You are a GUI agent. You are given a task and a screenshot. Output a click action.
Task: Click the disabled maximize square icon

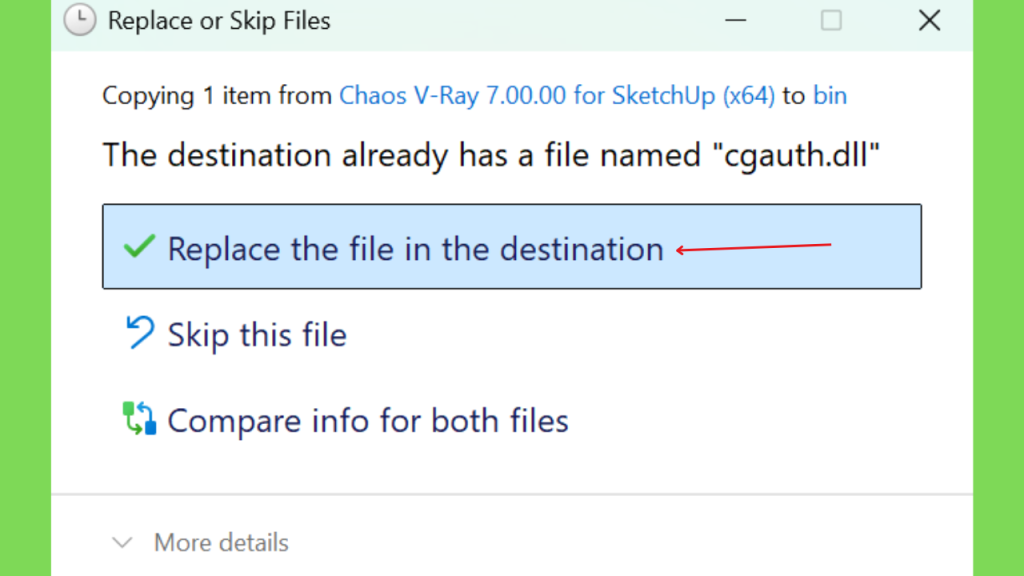pyautogui.click(x=831, y=20)
